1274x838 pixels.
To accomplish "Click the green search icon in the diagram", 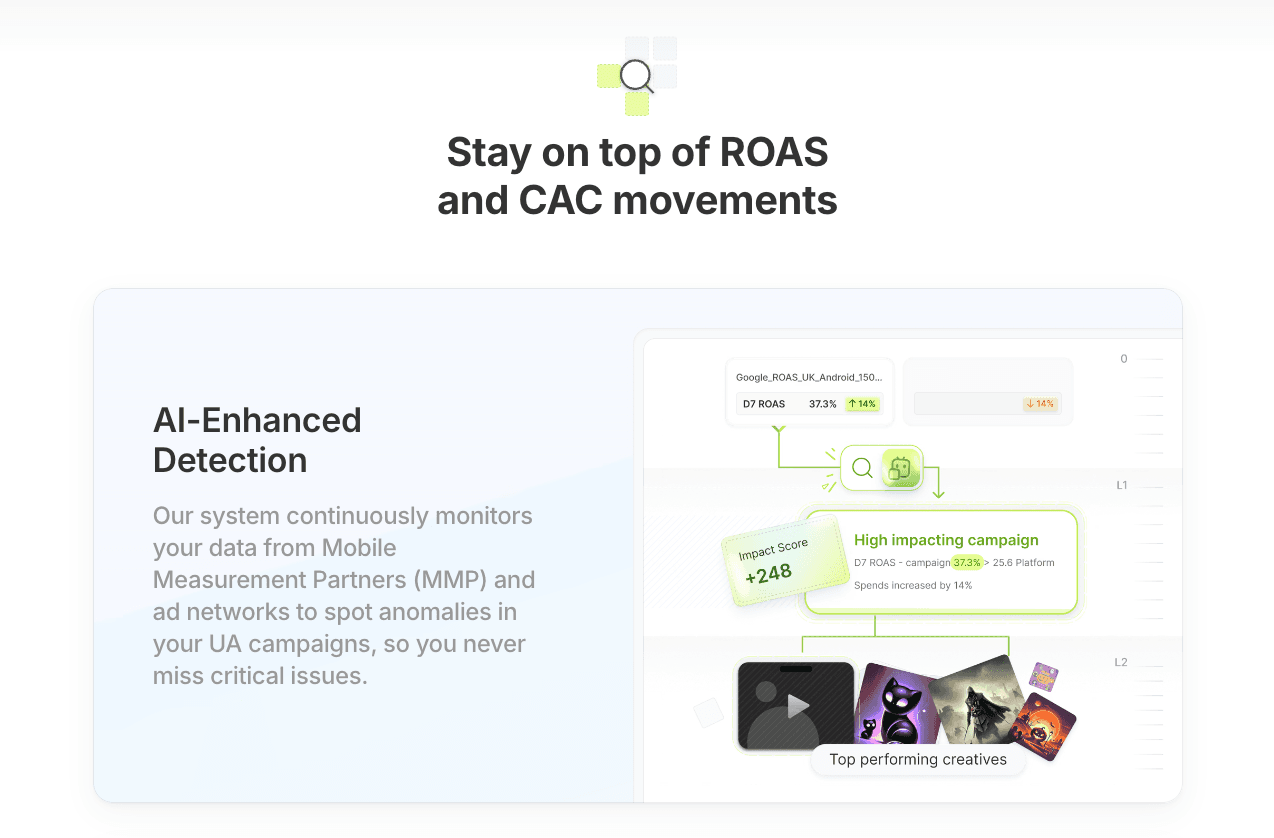I will [862, 468].
